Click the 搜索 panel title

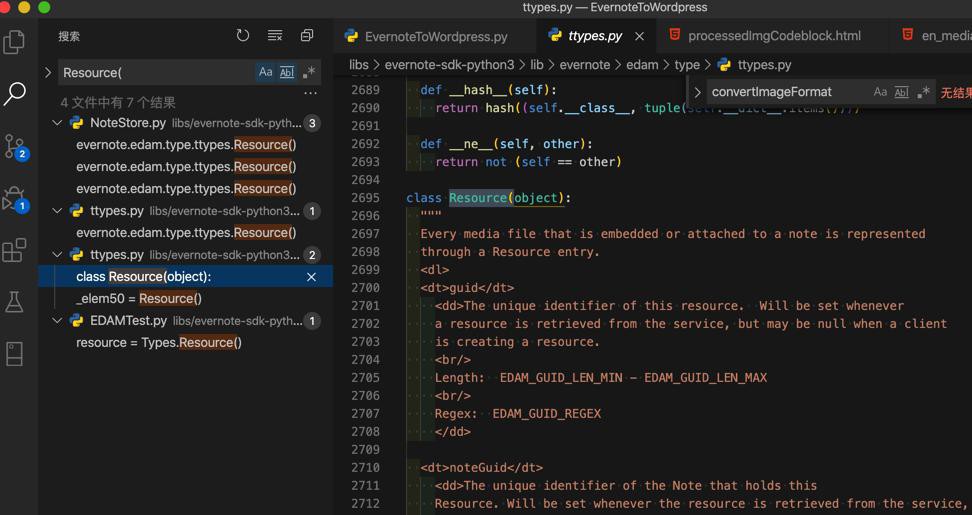[69, 36]
